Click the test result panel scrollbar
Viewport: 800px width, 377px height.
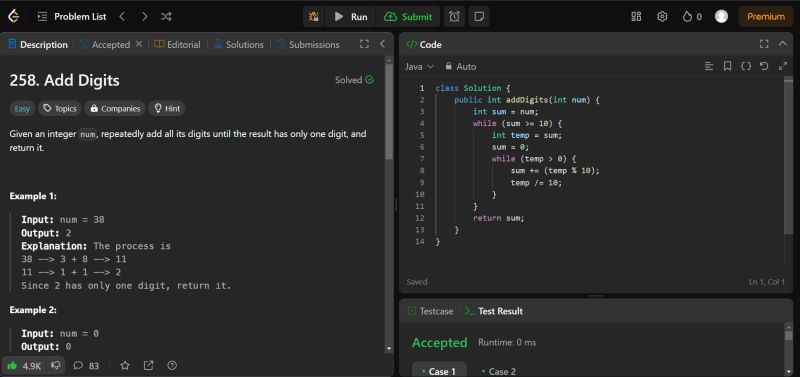[789, 336]
